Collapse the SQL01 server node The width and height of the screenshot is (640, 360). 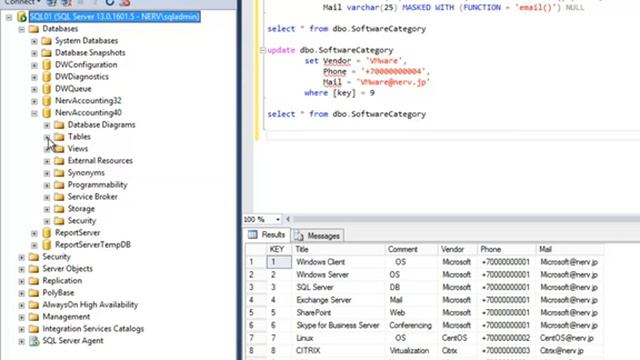[9, 17]
